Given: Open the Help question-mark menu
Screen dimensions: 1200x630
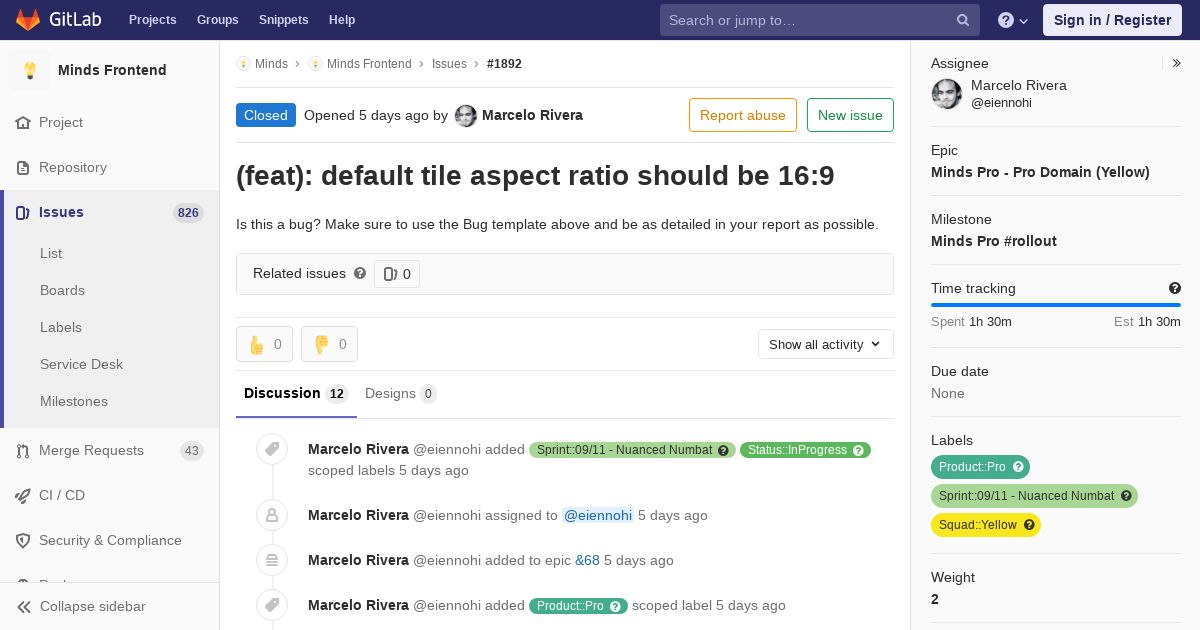Looking at the screenshot, I should tap(1013, 20).
